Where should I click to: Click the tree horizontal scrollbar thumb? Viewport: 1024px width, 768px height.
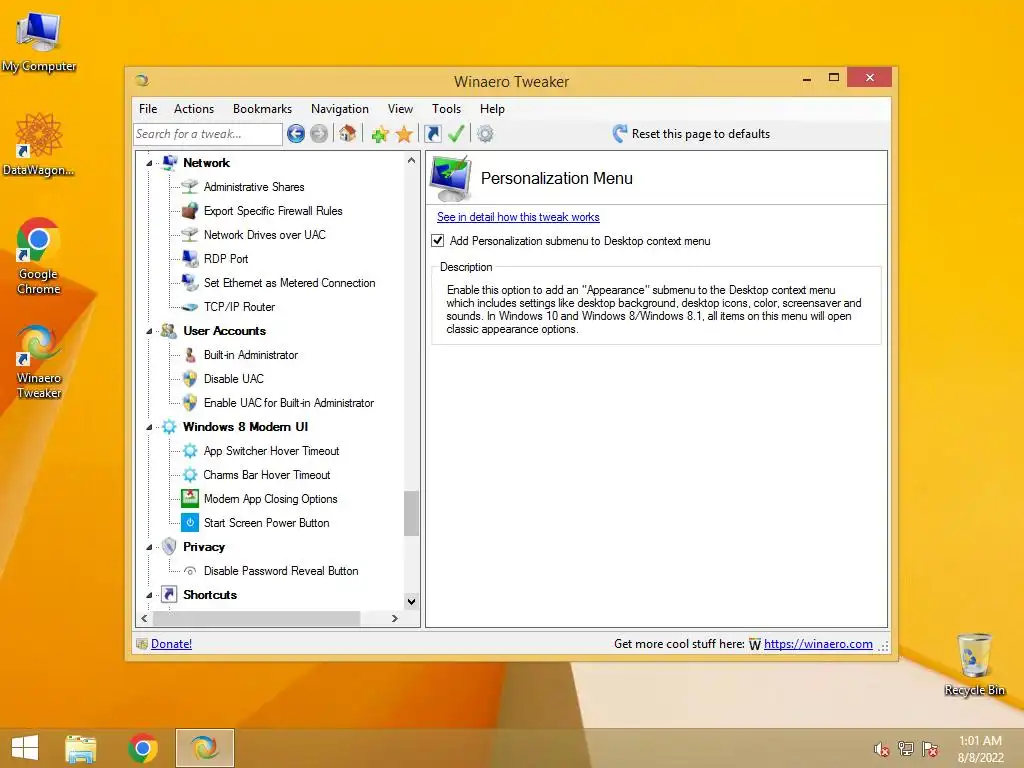pos(257,618)
